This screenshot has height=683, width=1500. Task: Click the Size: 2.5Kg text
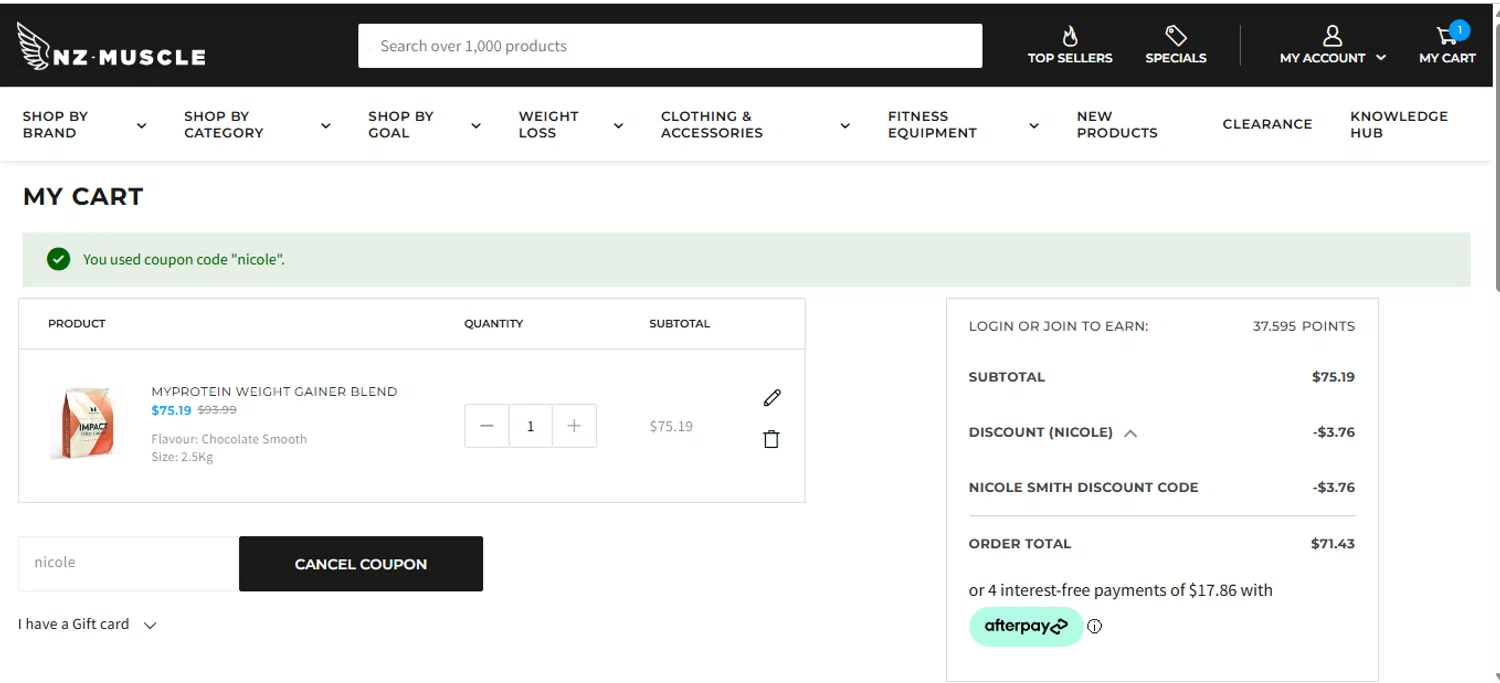182,457
